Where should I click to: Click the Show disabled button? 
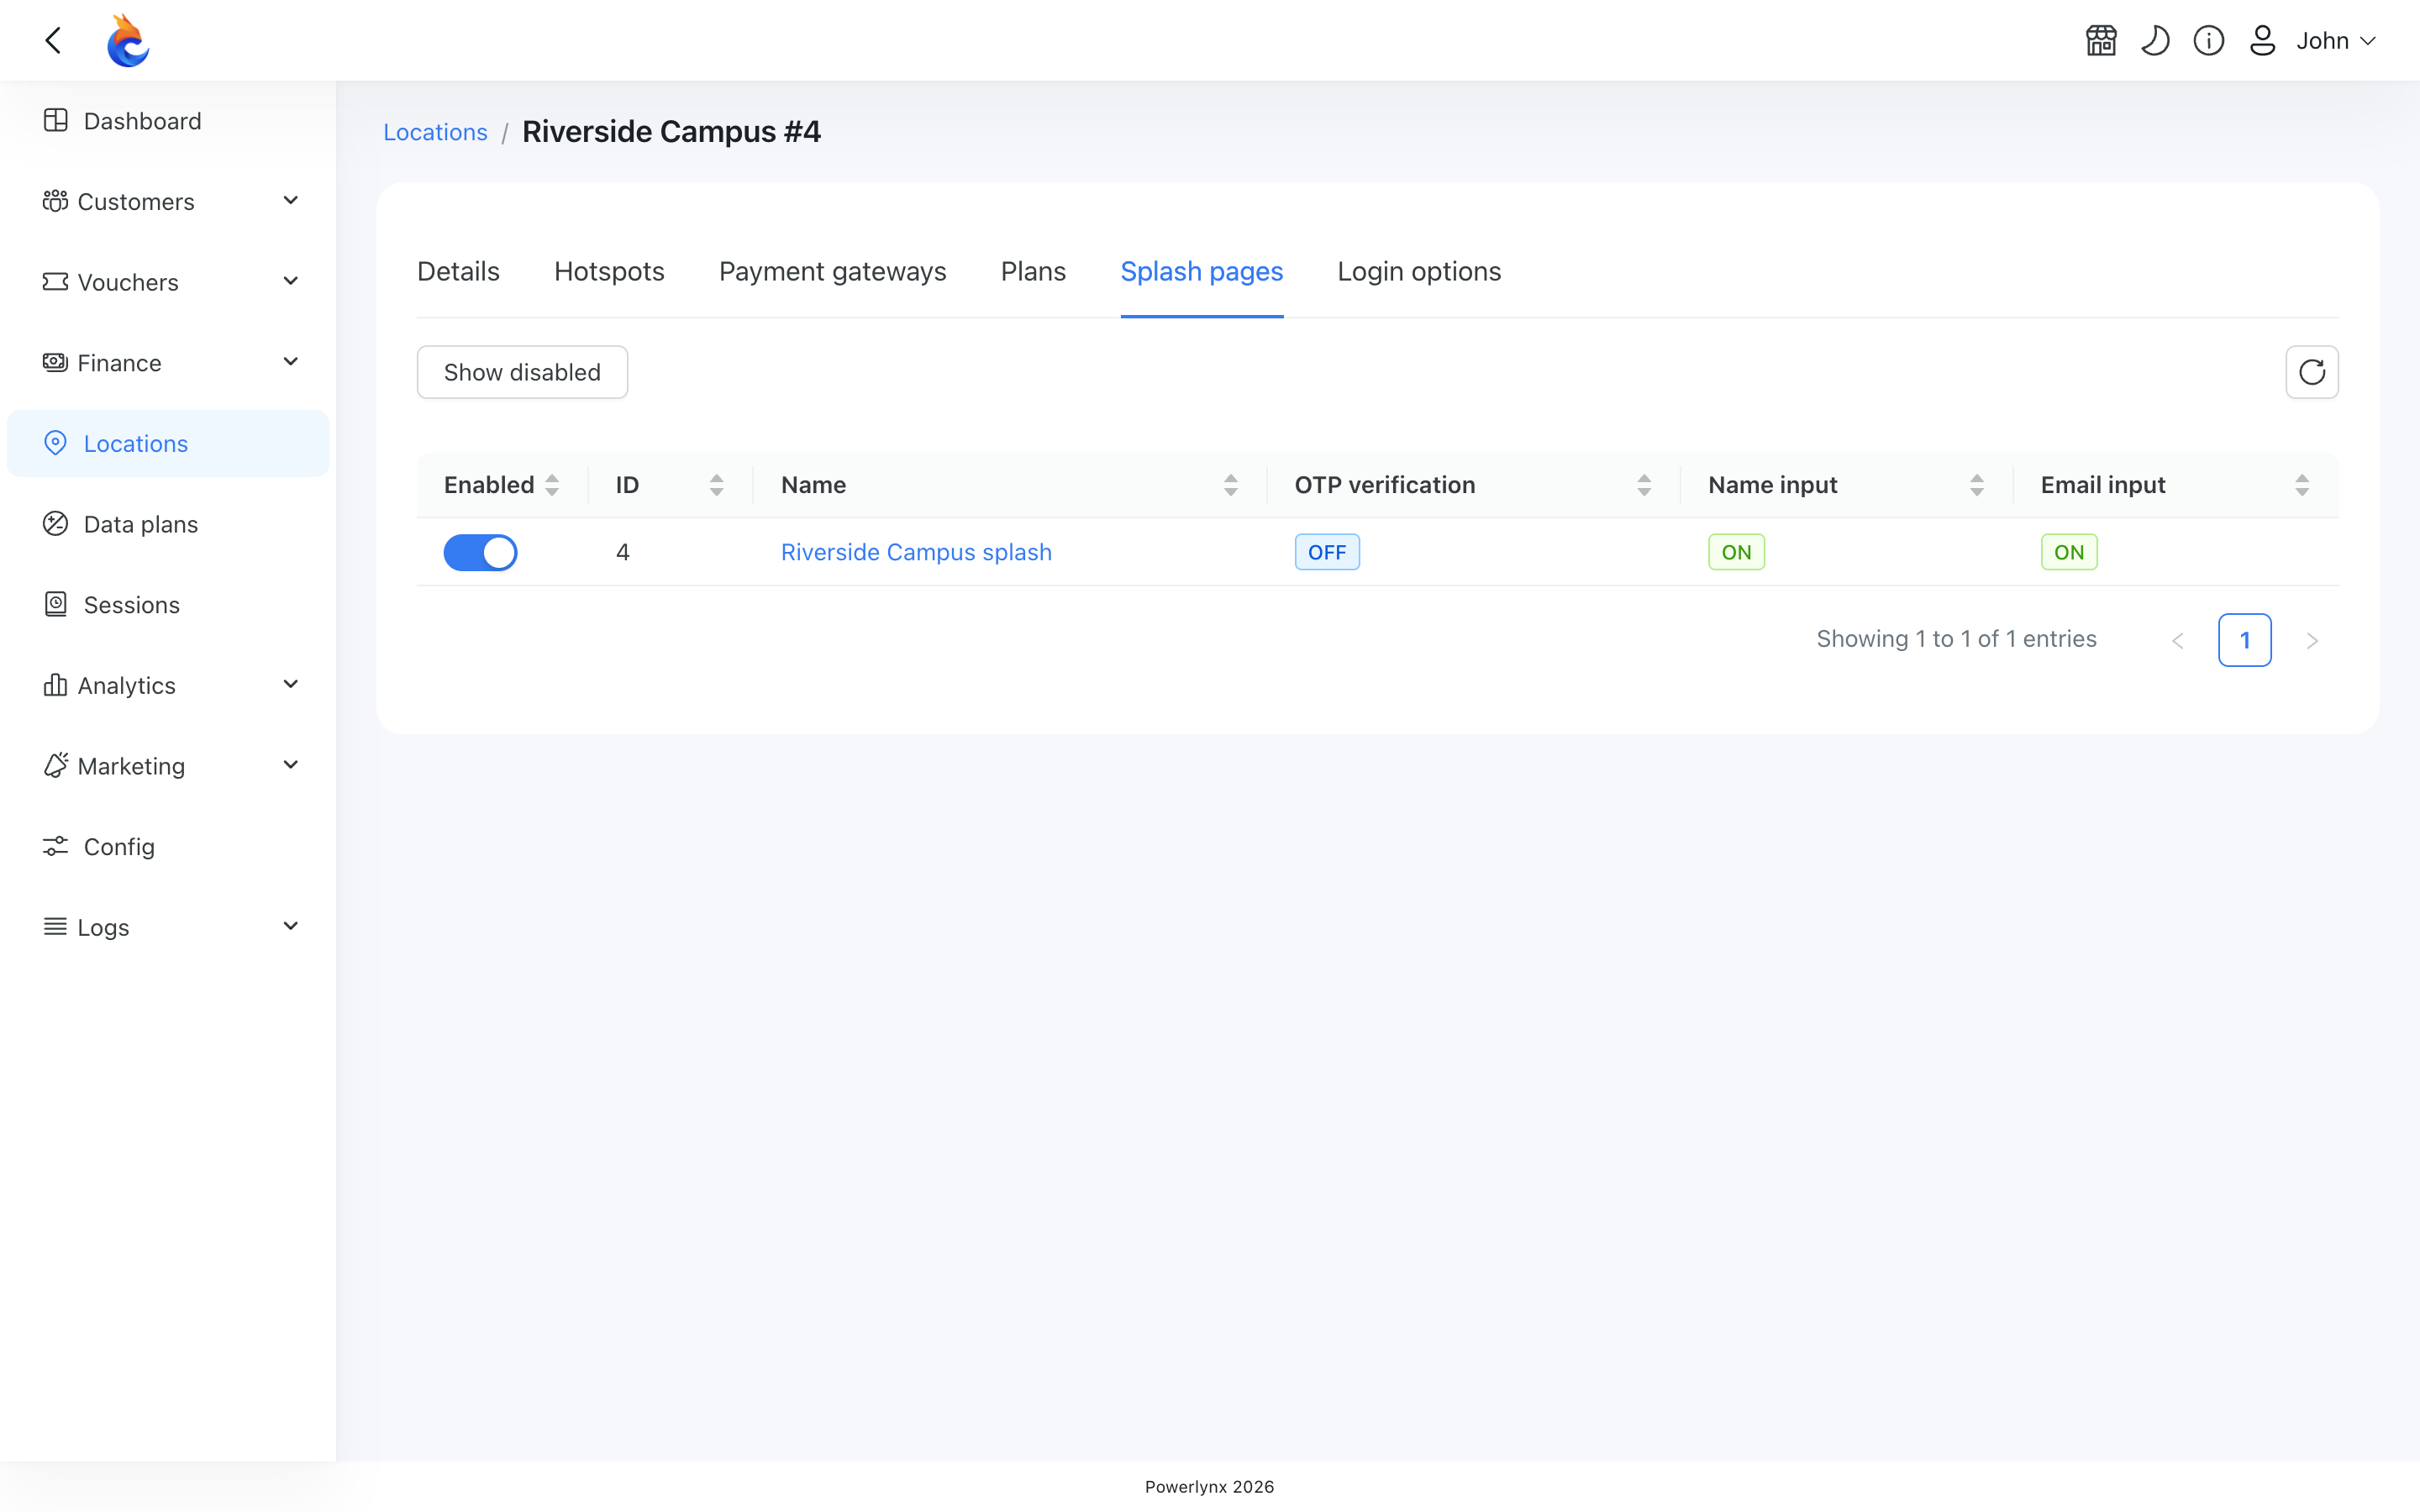(x=522, y=372)
